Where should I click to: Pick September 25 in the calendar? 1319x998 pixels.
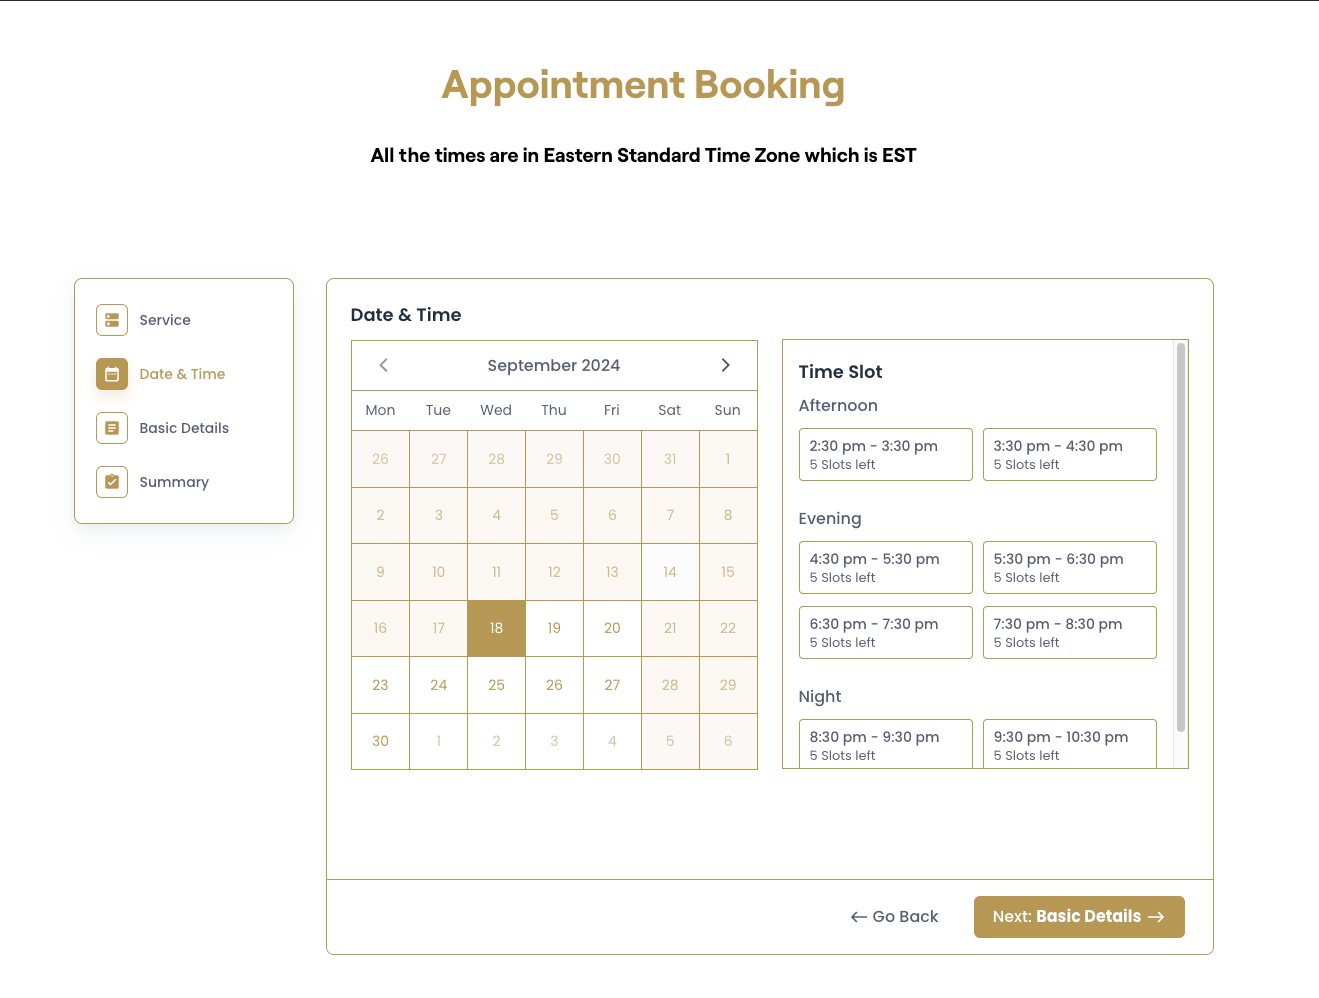point(496,685)
